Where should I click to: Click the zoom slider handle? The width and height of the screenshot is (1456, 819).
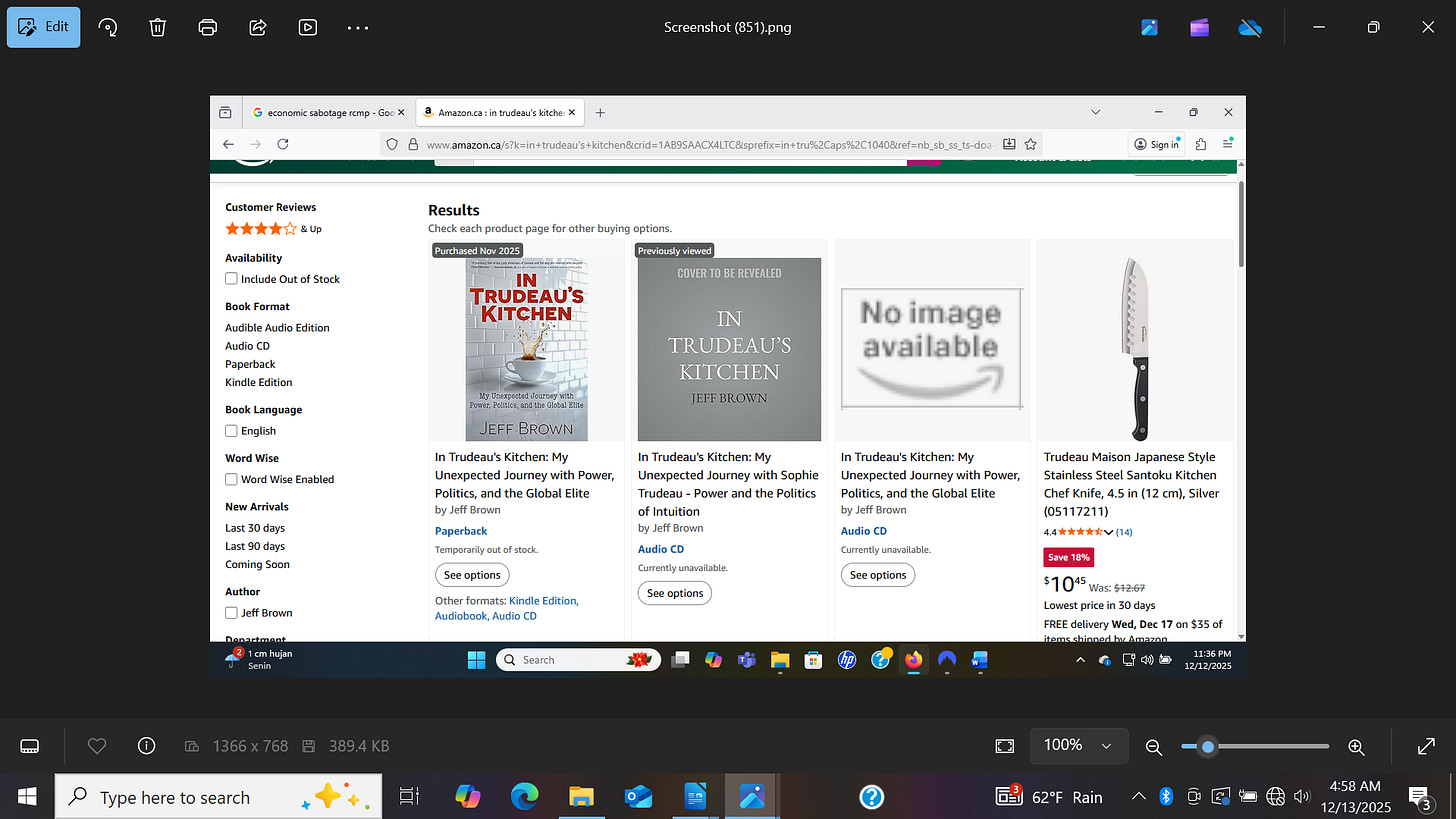[x=1208, y=746]
